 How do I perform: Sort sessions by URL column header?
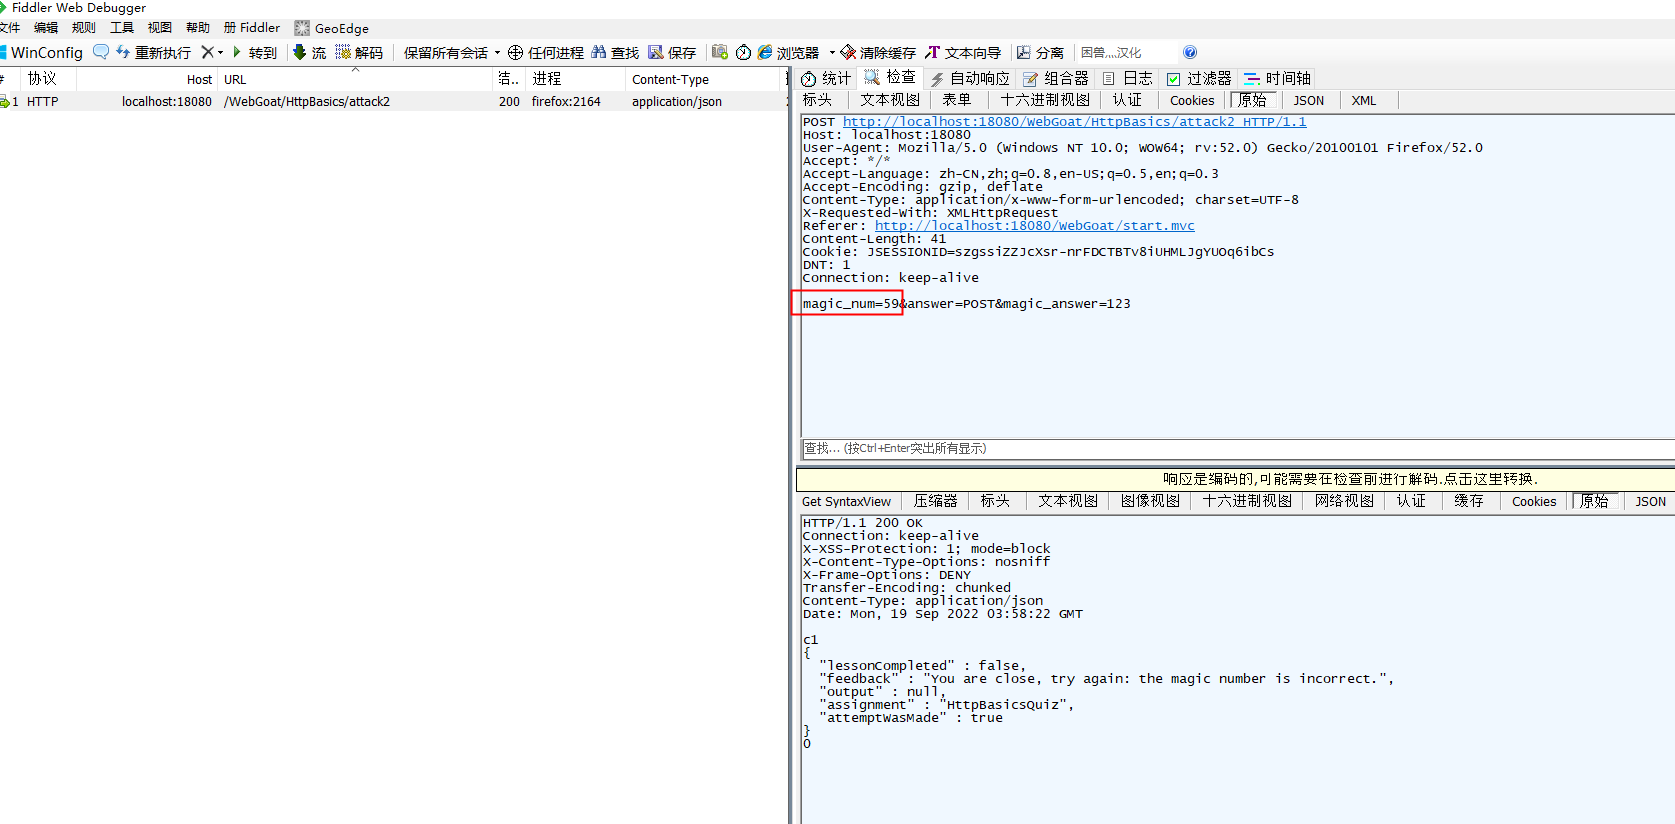click(356, 79)
